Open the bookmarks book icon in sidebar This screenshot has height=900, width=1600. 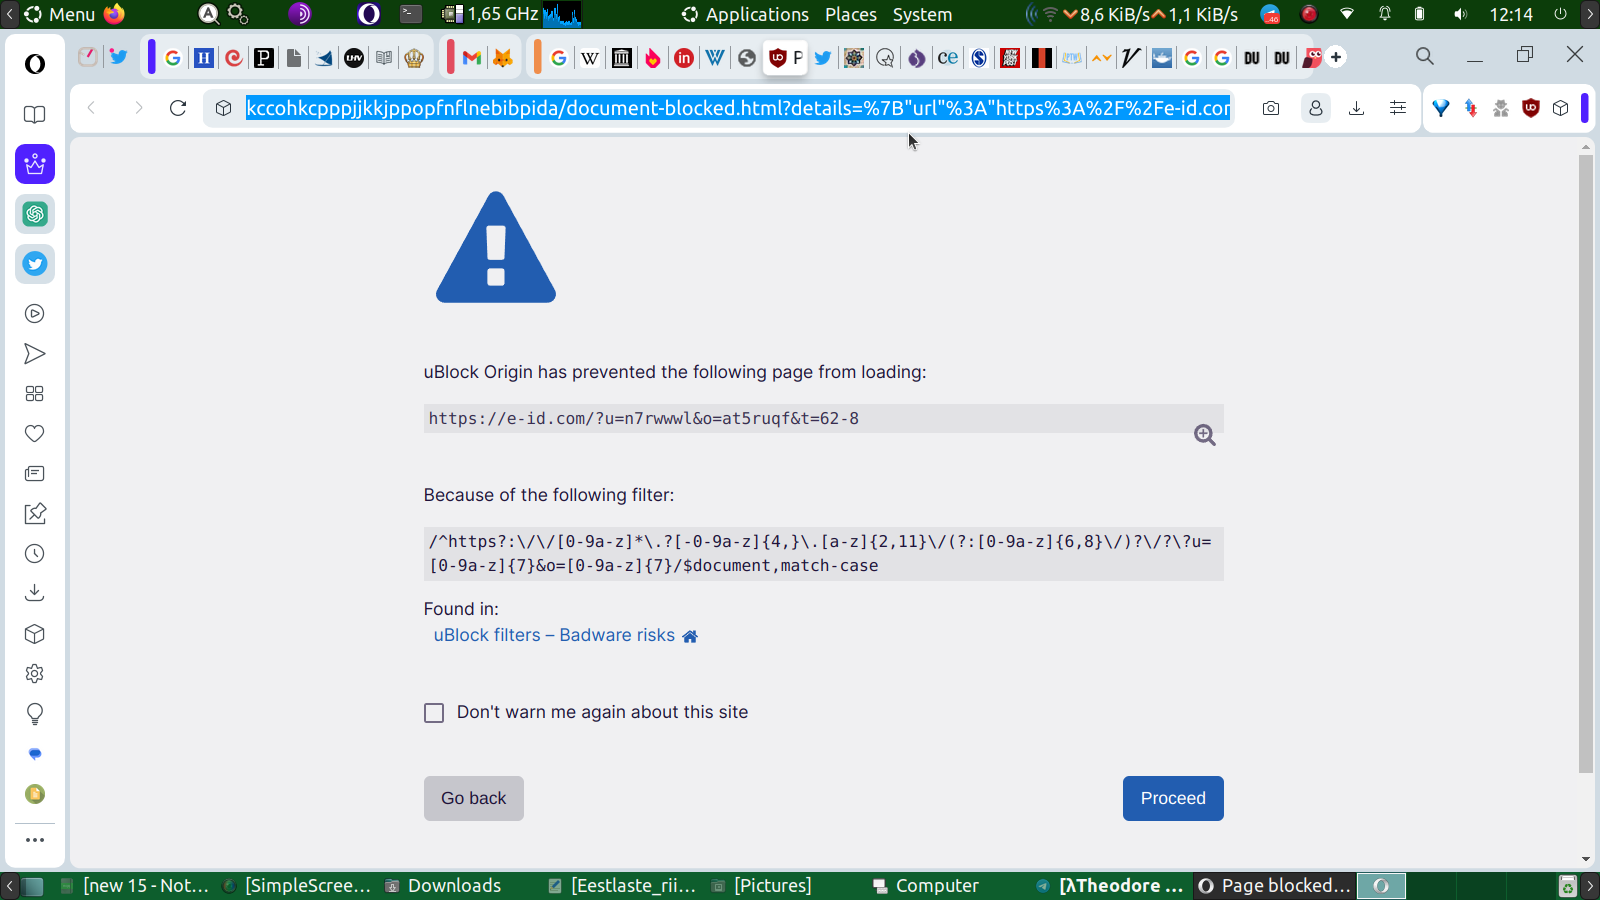click(x=35, y=115)
